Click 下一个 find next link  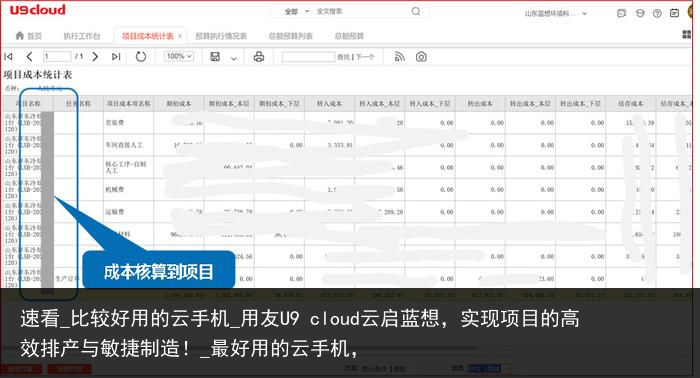[365, 57]
